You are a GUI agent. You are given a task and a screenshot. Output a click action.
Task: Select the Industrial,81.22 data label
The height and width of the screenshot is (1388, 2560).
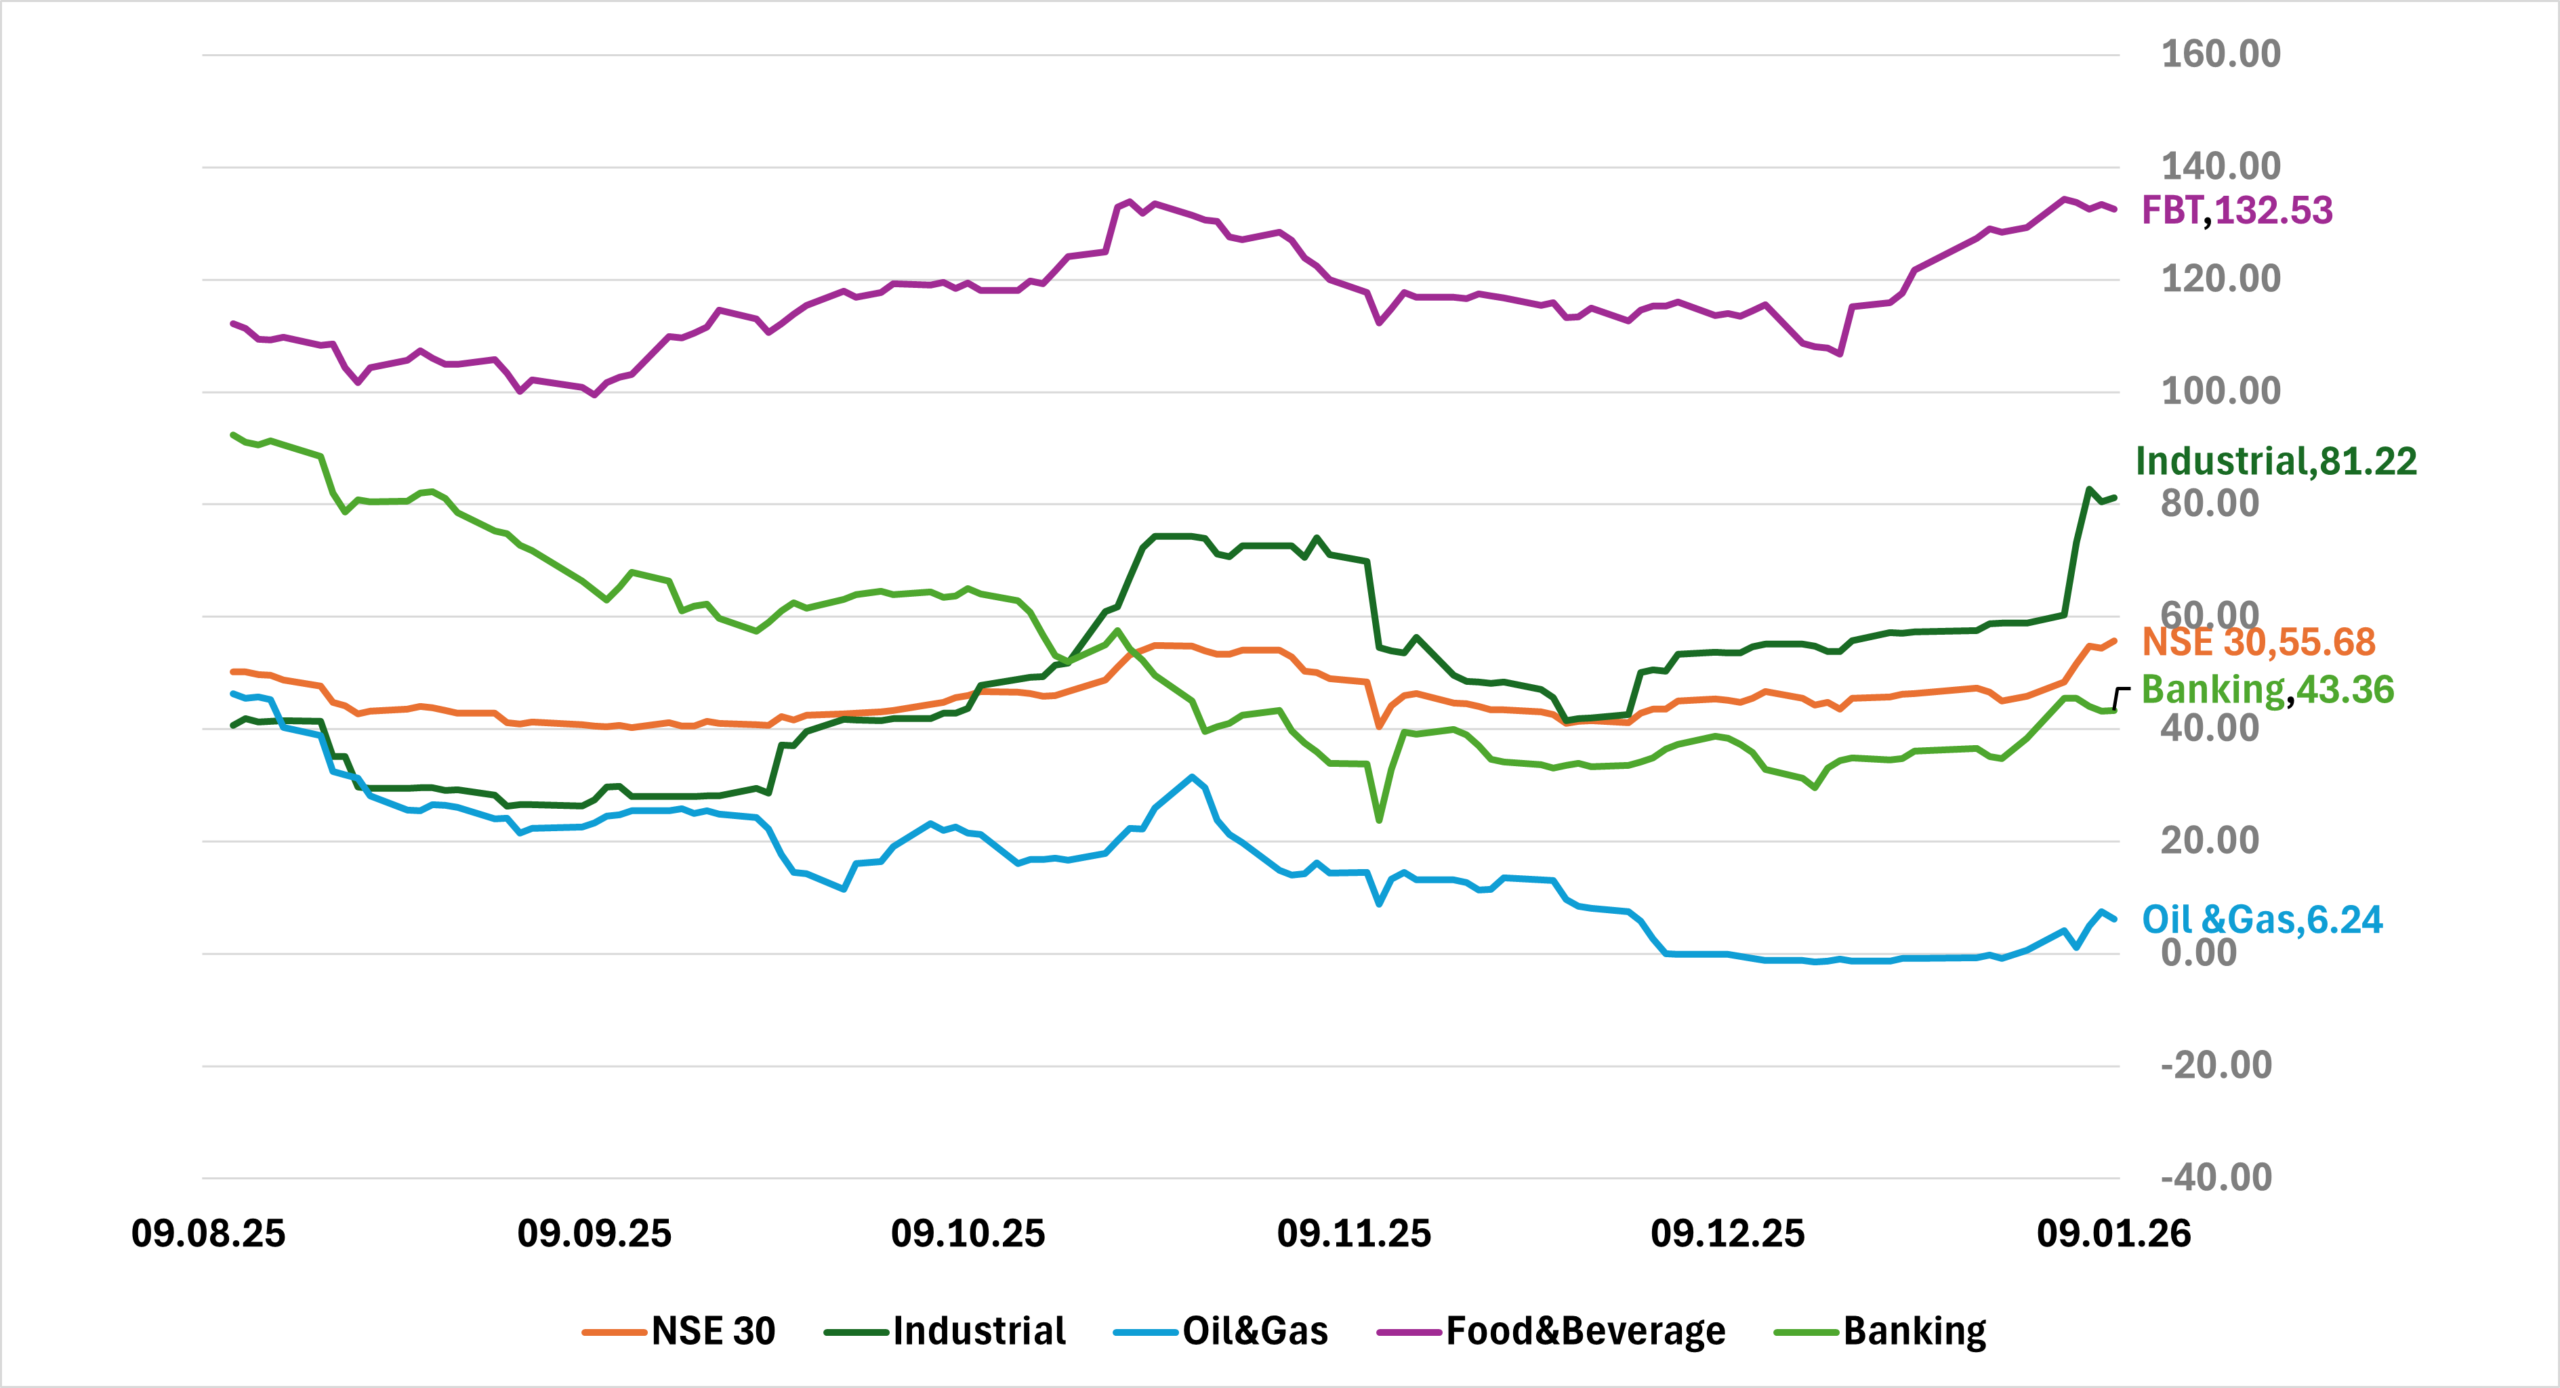coord(2276,461)
